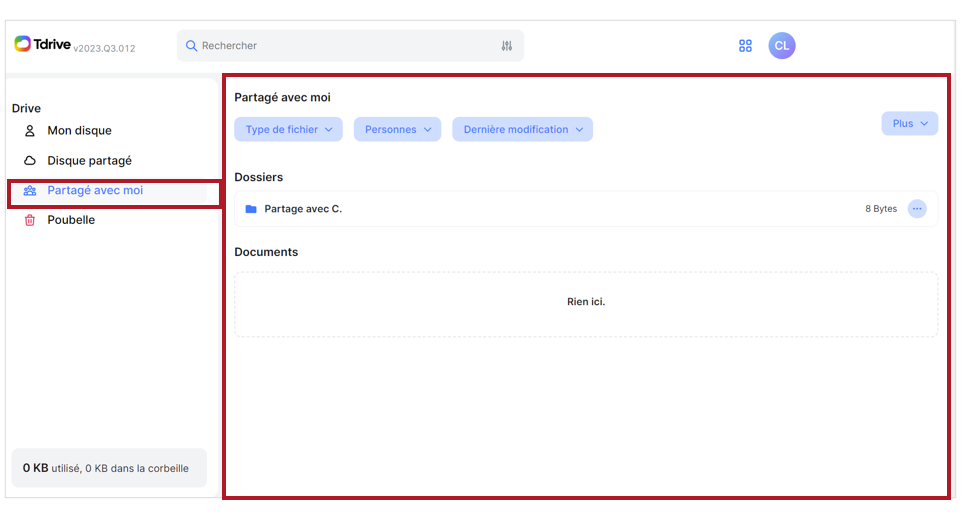Image resolution: width=967 pixels, height=532 pixels.
Task: Click the Rien ici. empty placeholder text
Action: [586, 301]
